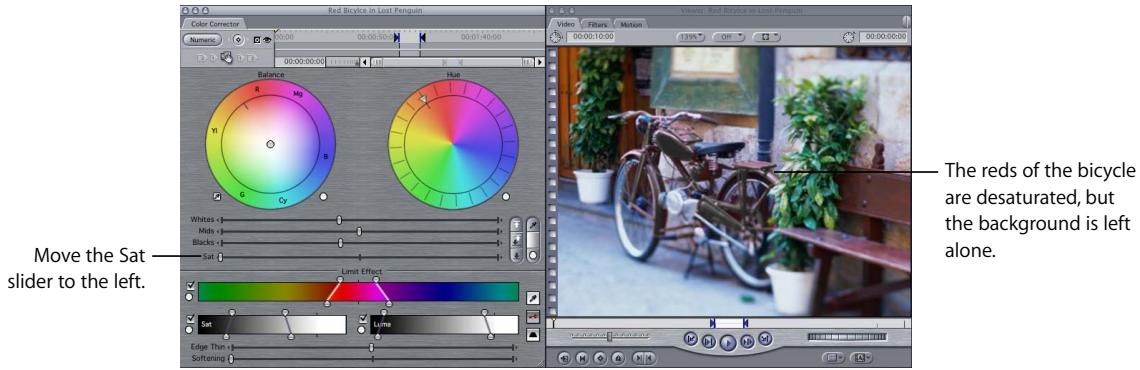Click the right scroll arrow of keyframe timeline
1140x370 pixels.
(x=539, y=62)
